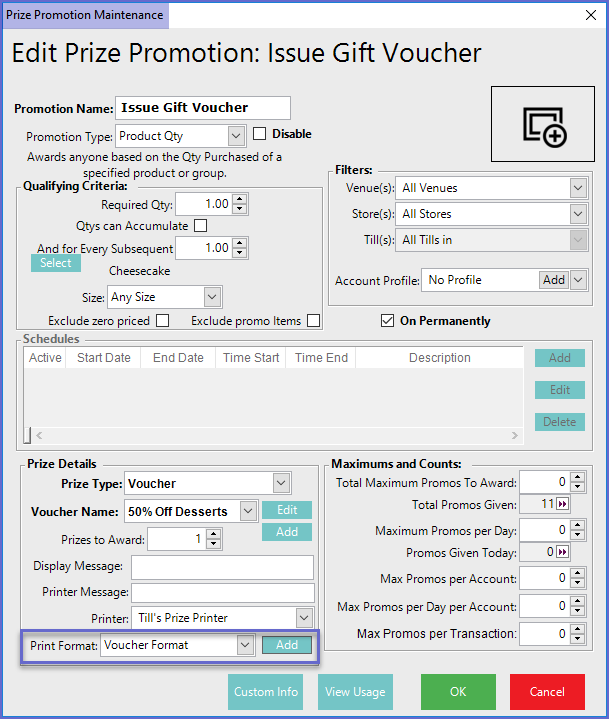Open Total Promos Given details arrow
The image size is (609, 719).
point(562,505)
